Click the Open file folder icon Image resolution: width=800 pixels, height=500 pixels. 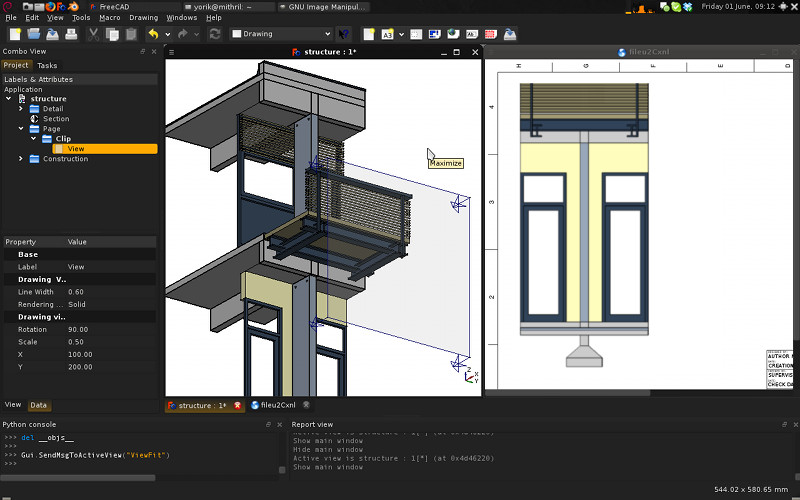[x=34, y=34]
